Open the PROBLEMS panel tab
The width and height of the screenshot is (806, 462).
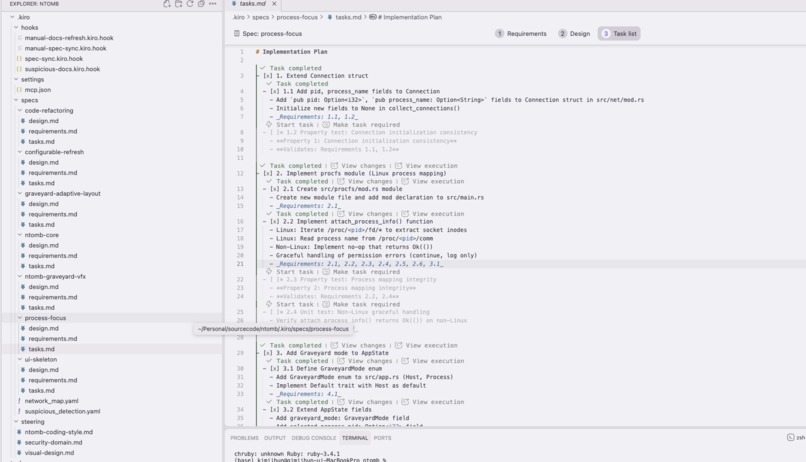point(244,438)
